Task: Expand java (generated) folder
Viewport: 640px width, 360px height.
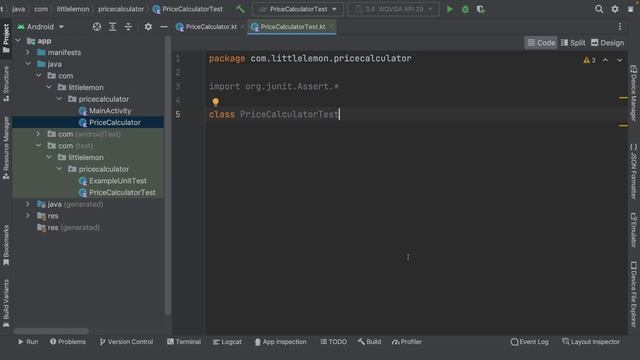Action: 28,204
